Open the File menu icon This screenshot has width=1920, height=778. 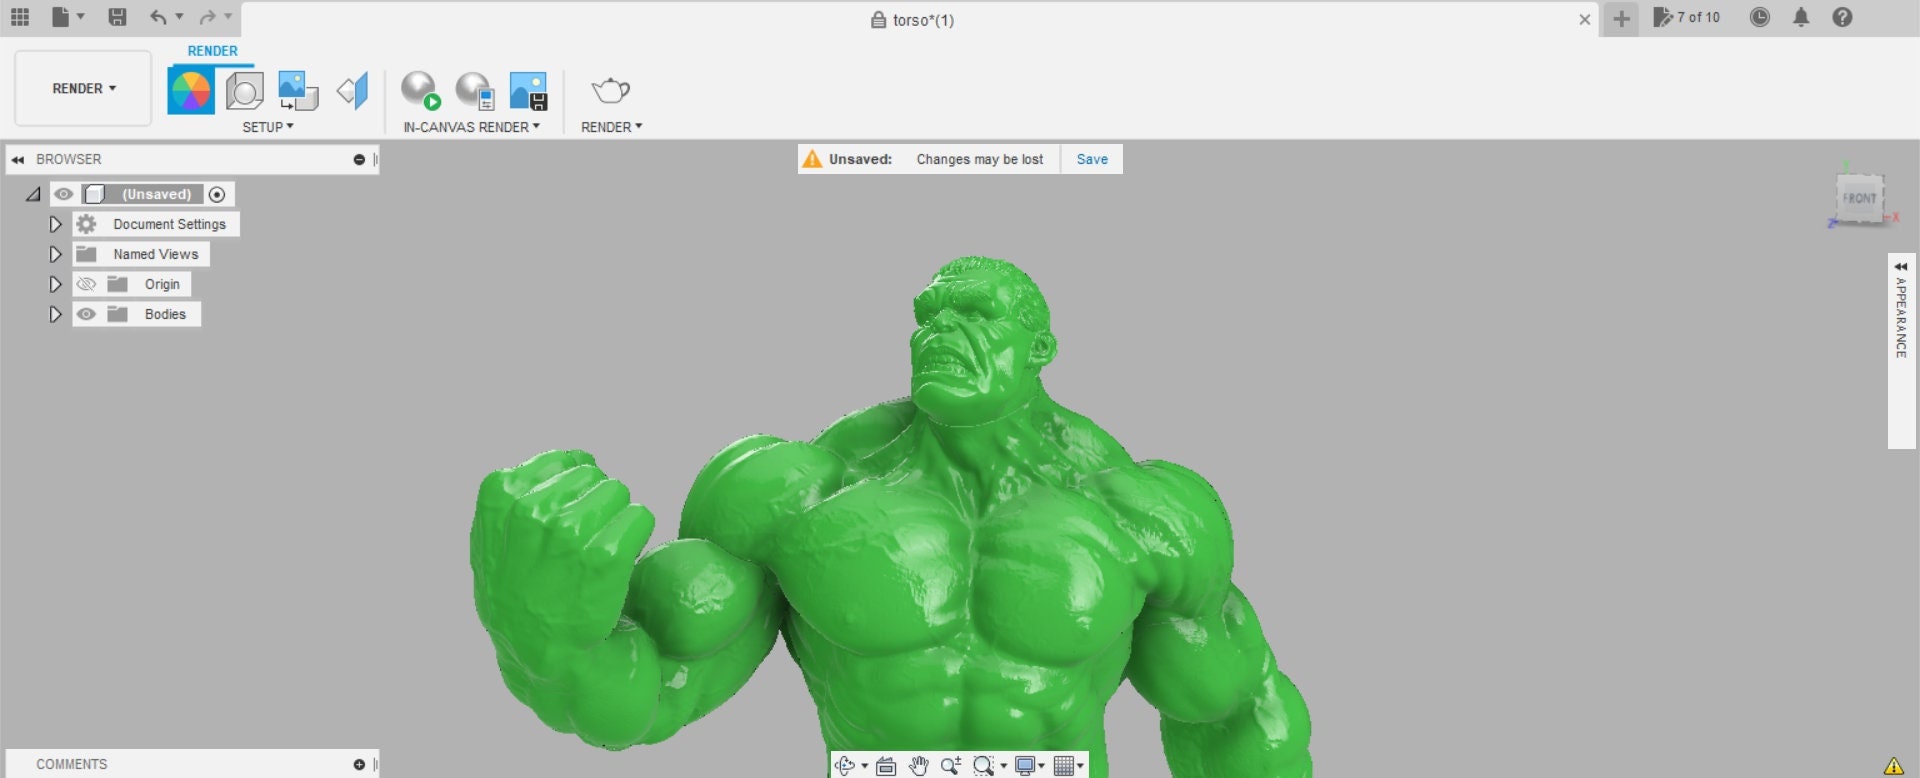click(x=61, y=17)
